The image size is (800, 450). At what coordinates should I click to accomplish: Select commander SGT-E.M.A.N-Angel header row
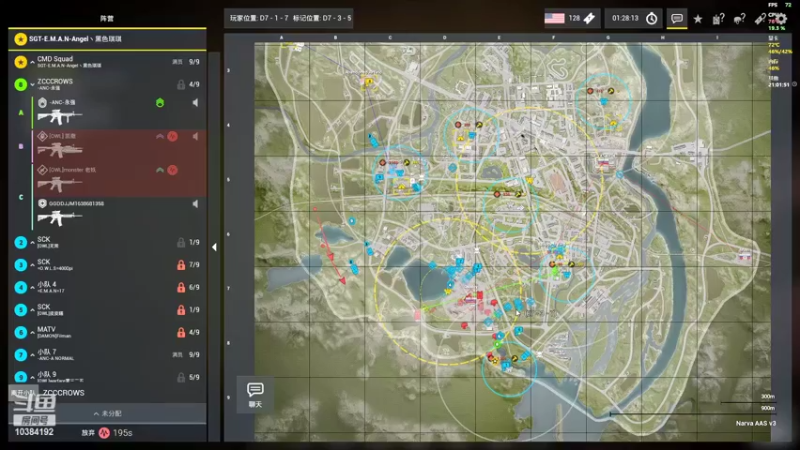click(107, 39)
